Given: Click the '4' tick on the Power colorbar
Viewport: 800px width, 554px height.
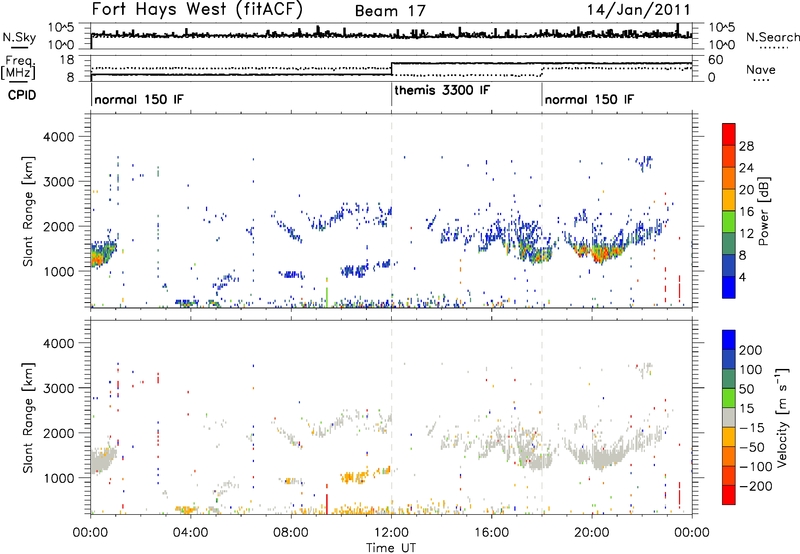Looking at the screenshot, I should click(x=743, y=277).
